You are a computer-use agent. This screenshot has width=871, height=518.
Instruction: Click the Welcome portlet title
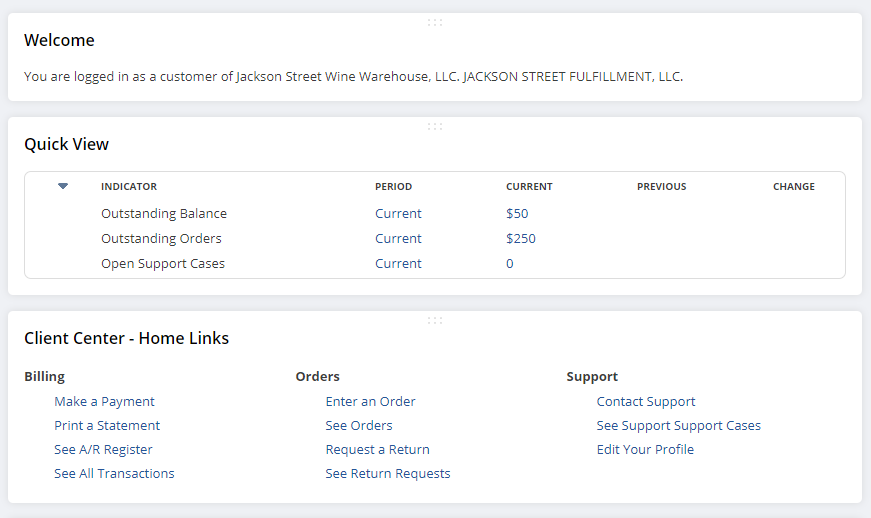(x=59, y=40)
